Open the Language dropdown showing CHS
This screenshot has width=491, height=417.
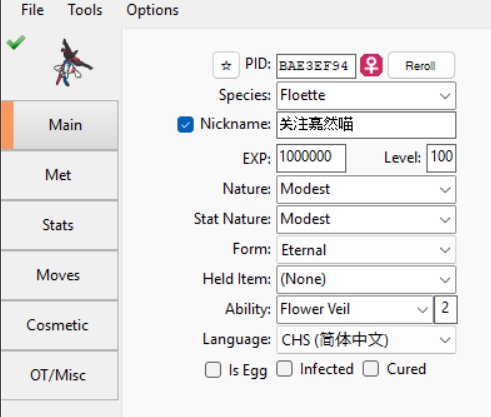pyautogui.click(x=366, y=340)
